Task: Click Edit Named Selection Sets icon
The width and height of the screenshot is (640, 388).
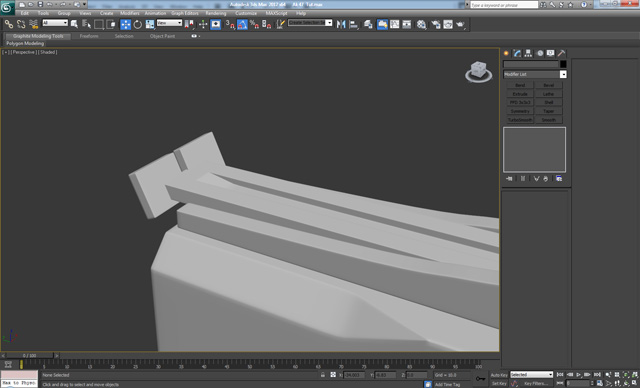Action: coord(280,24)
